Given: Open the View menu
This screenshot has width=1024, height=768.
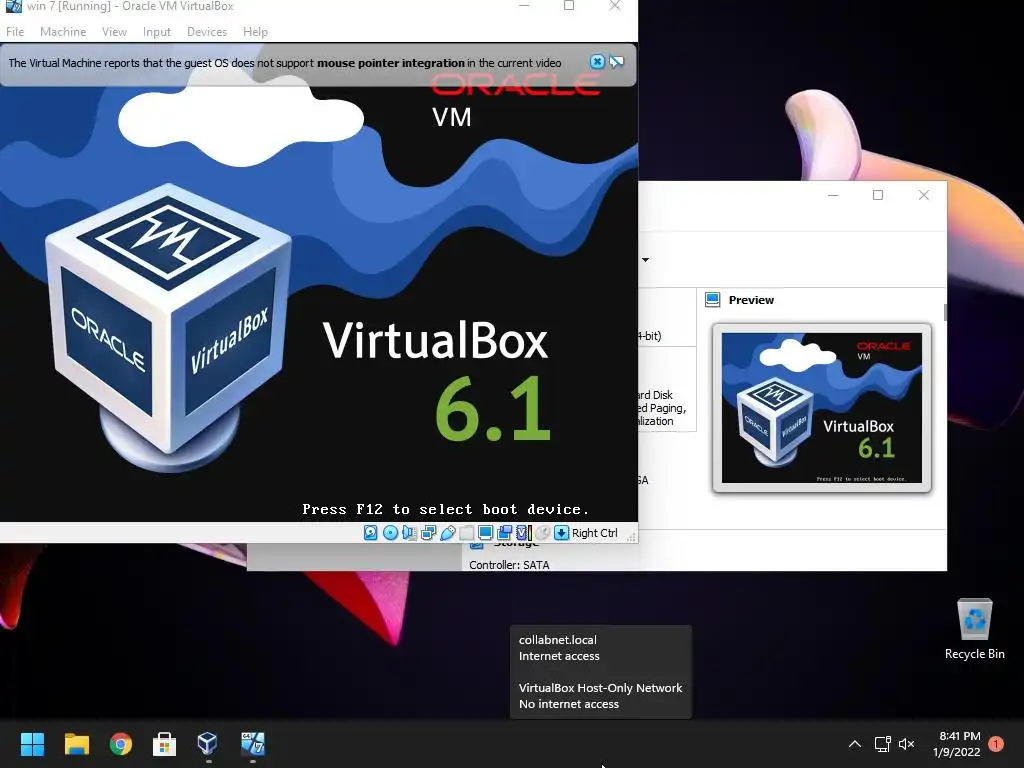Looking at the screenshot, I should click(114, 31).
